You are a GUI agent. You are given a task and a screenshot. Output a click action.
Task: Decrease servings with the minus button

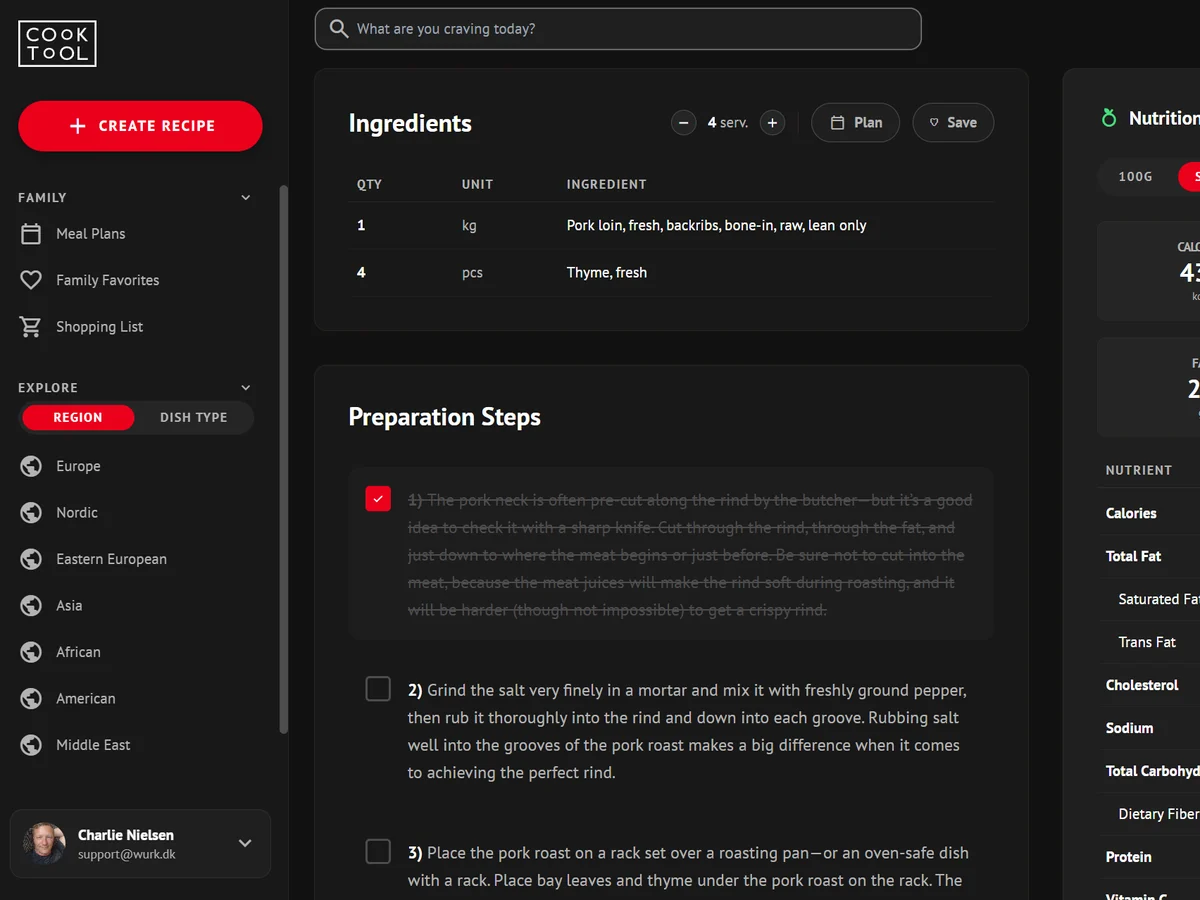[x=683, y=123]
